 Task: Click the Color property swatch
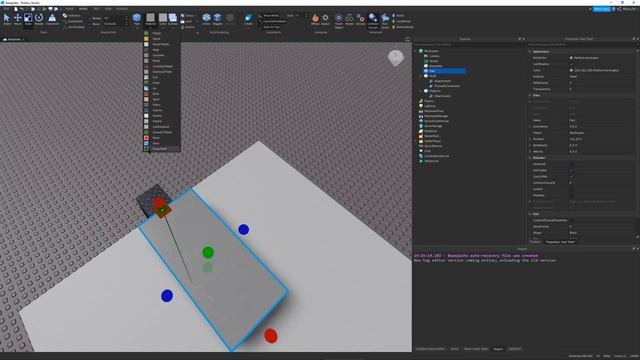pyautogui.click(x=571, y=70)
